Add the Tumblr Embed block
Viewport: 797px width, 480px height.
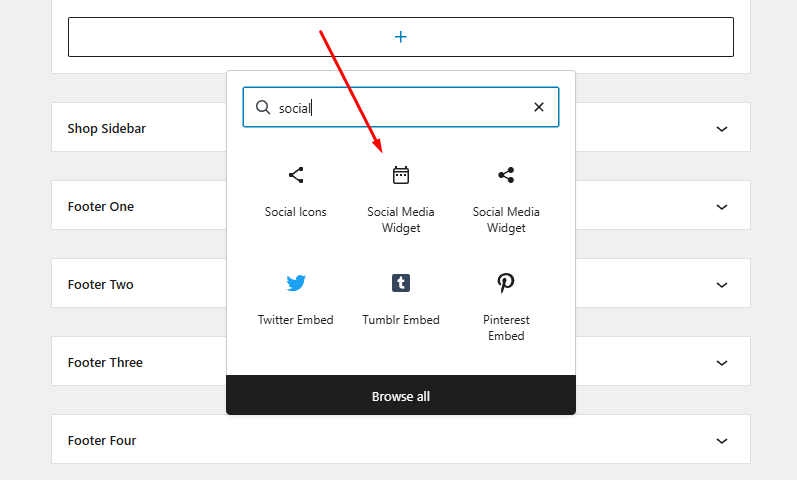pos(401,299)
